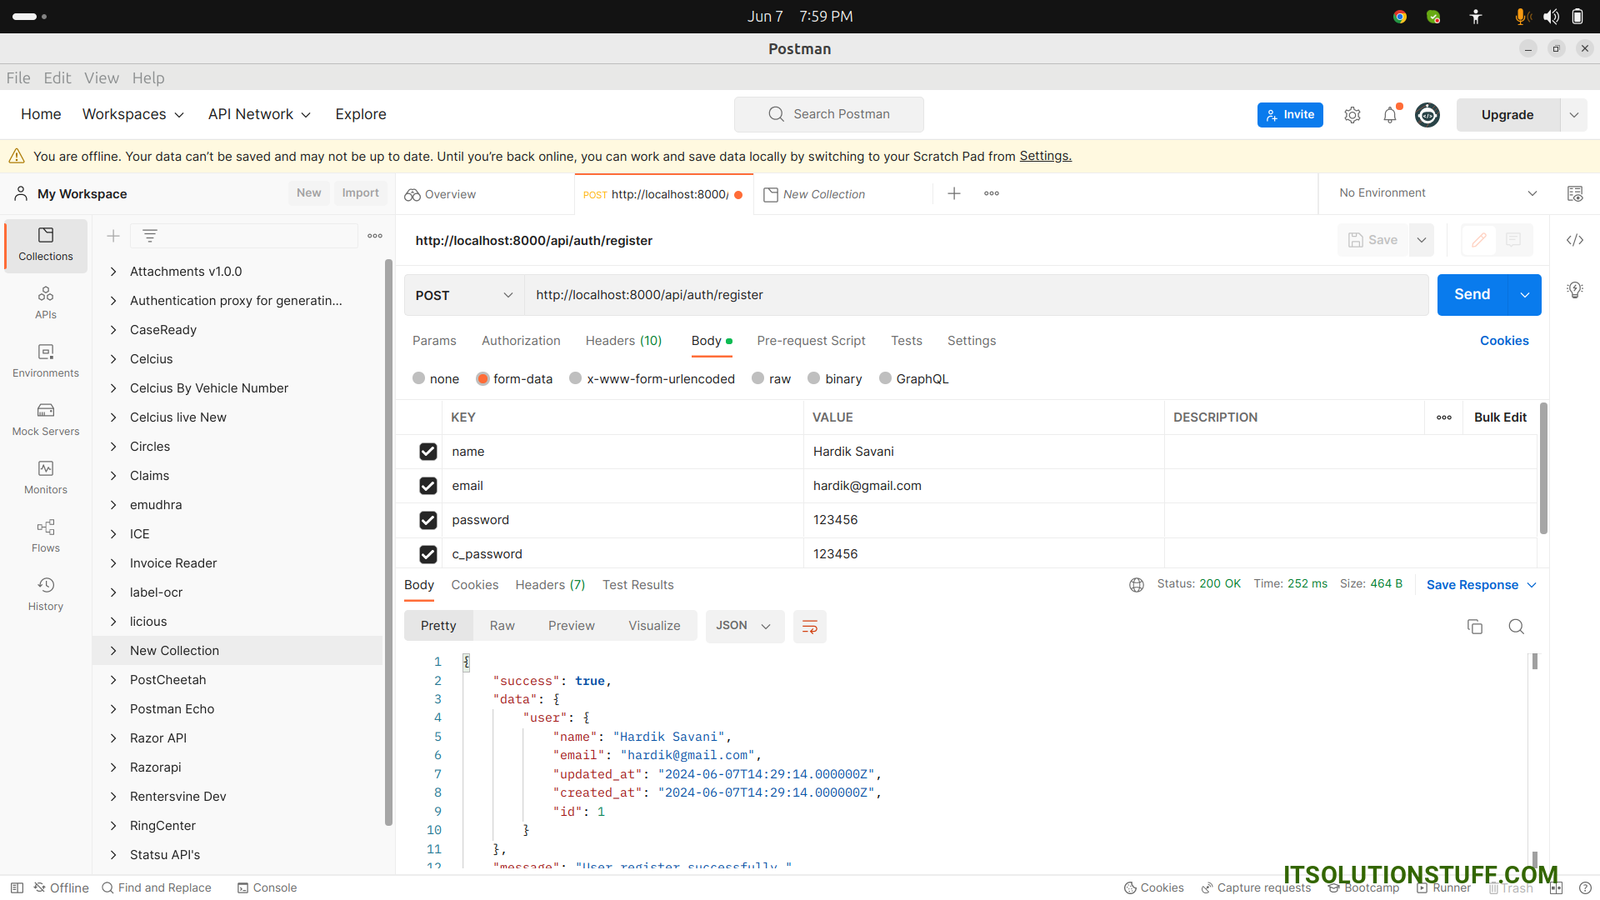
Task: Select x-www-form-urlencoded radio option
Action: pyautogui.click(x=576, y=379)
